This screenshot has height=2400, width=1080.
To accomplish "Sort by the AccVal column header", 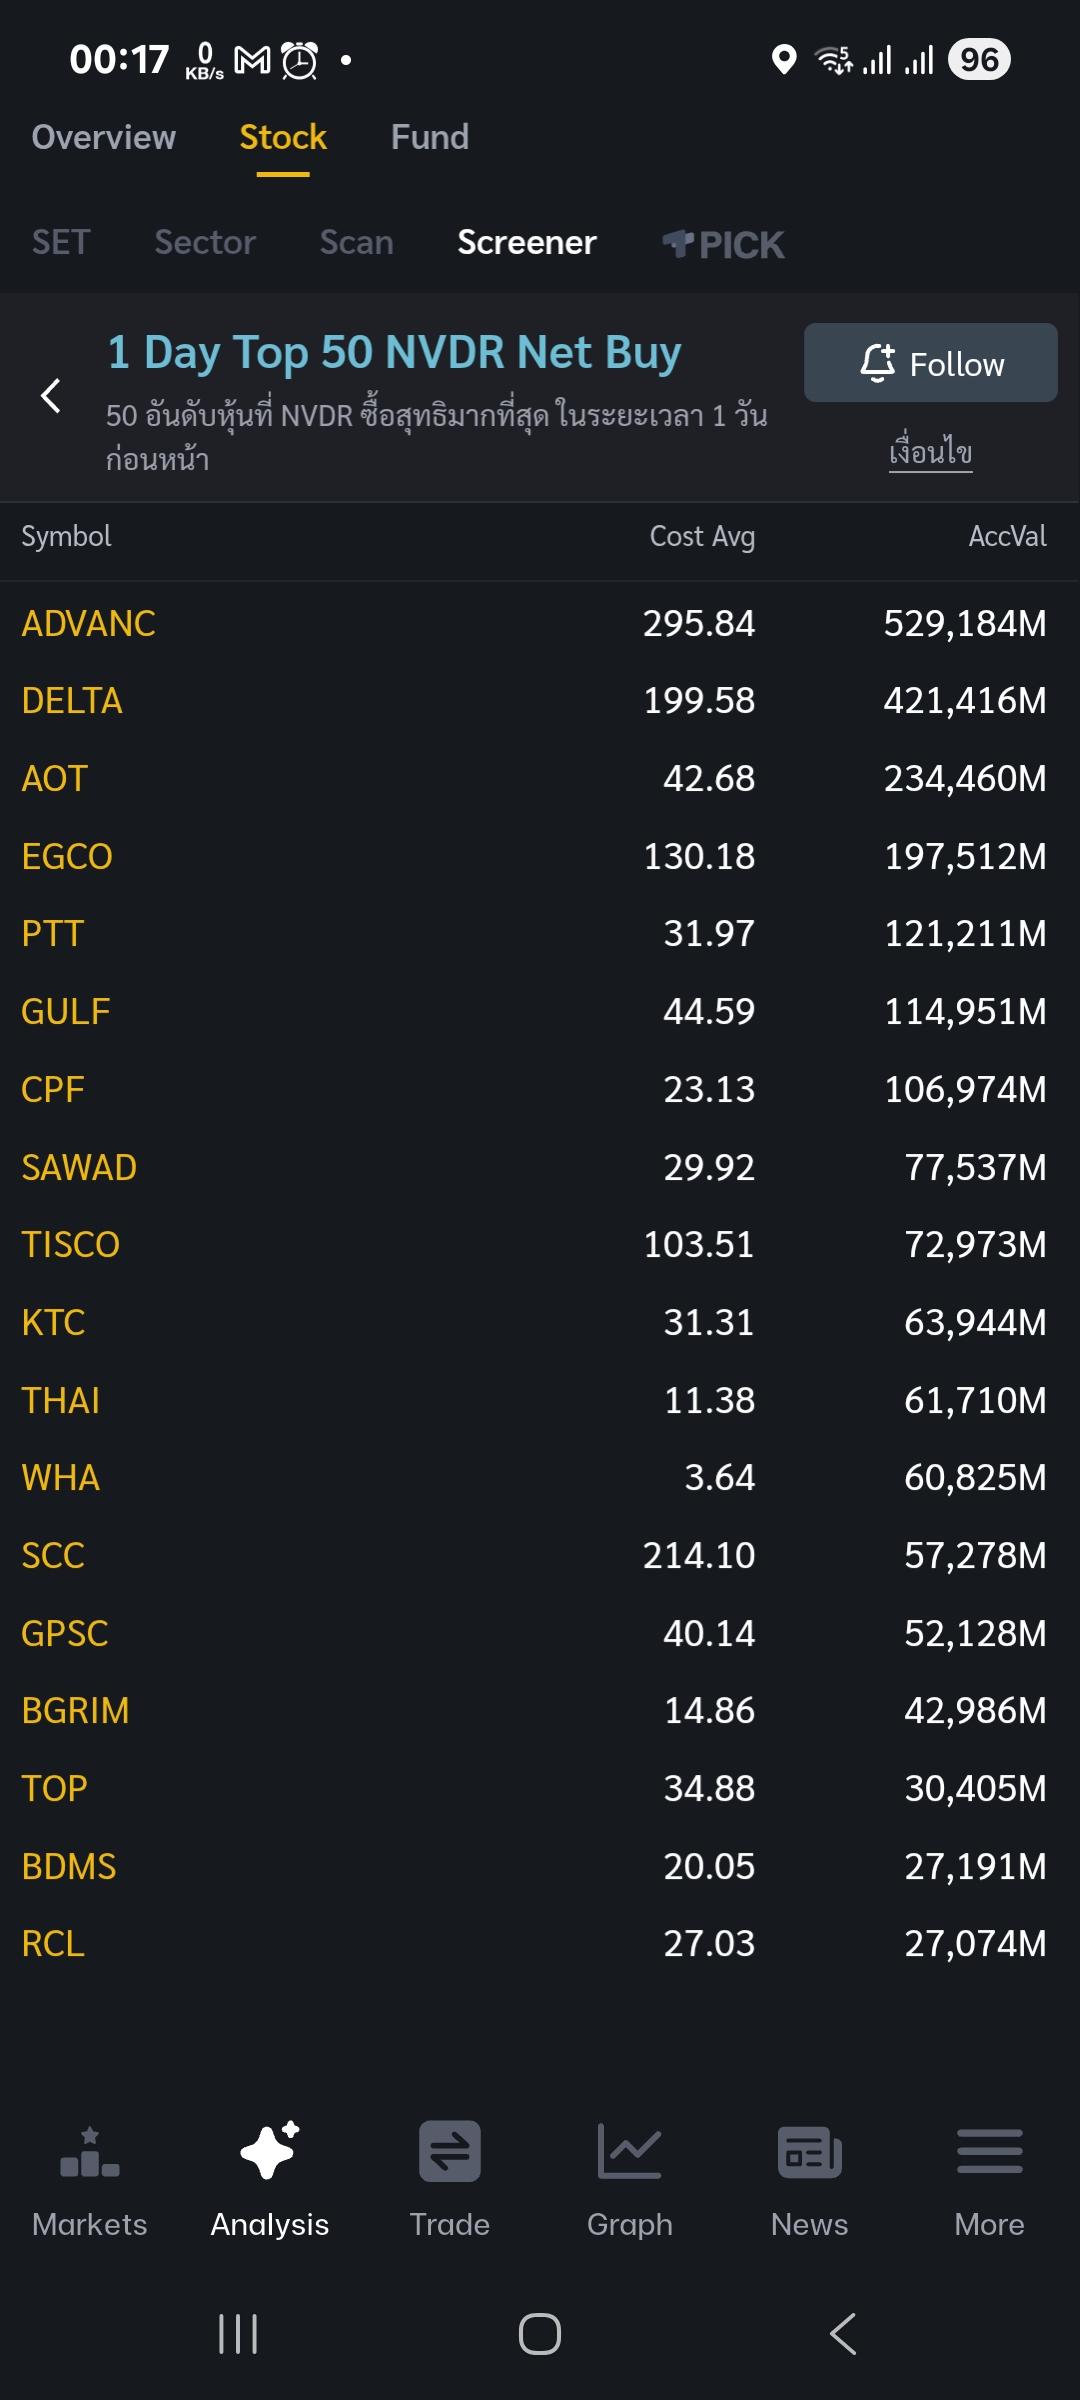I will coord(1007,537).
